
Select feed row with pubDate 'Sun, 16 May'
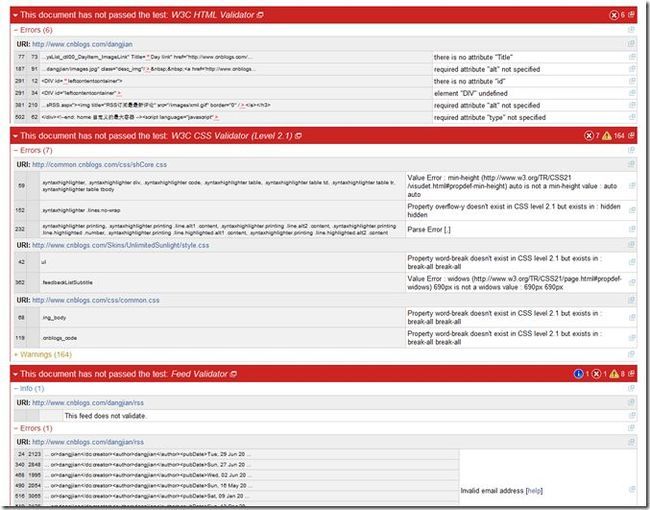pyautogui.click(x=237, y=485)
